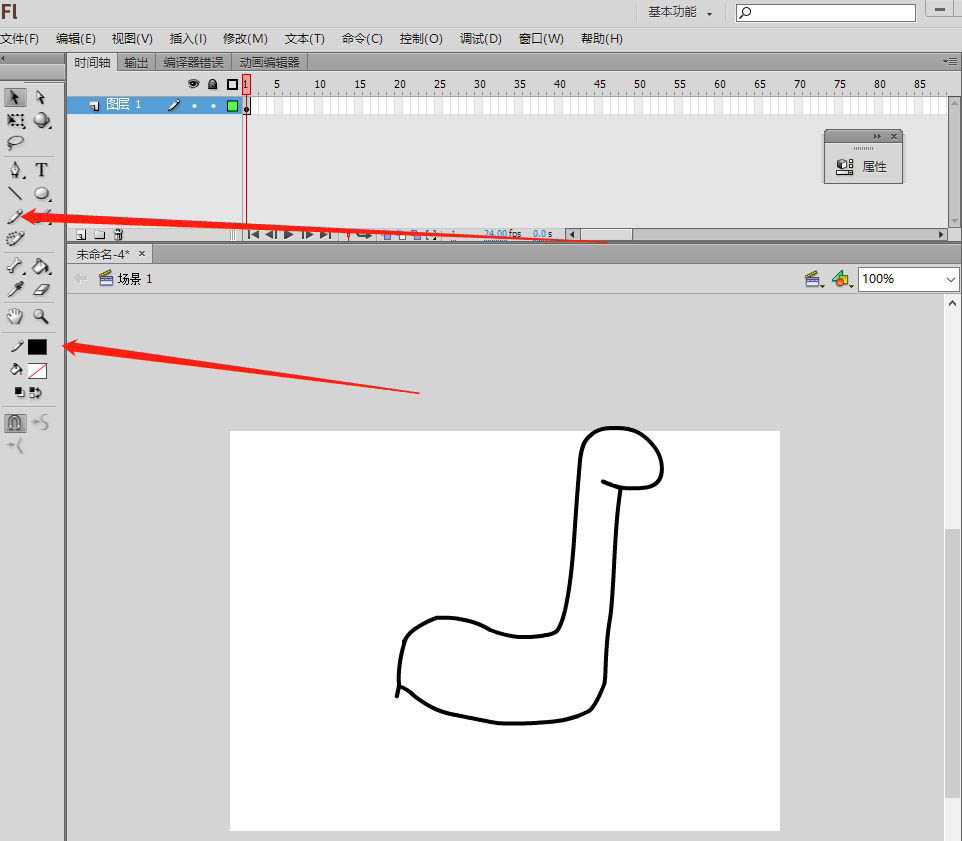962x841 pixels.
Task: Select the Text tool
Action: [x=41, y=169]
